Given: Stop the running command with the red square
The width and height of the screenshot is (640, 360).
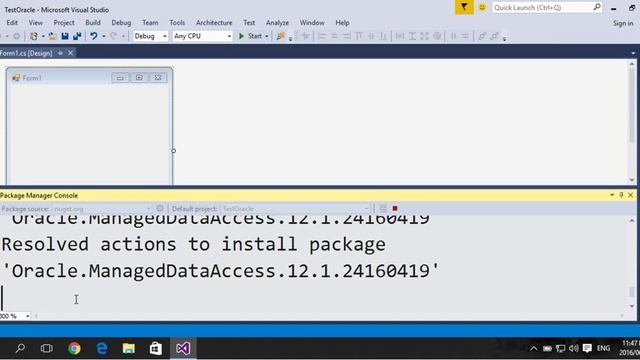Looking at the screenshot, I should [x=395, y=209].
